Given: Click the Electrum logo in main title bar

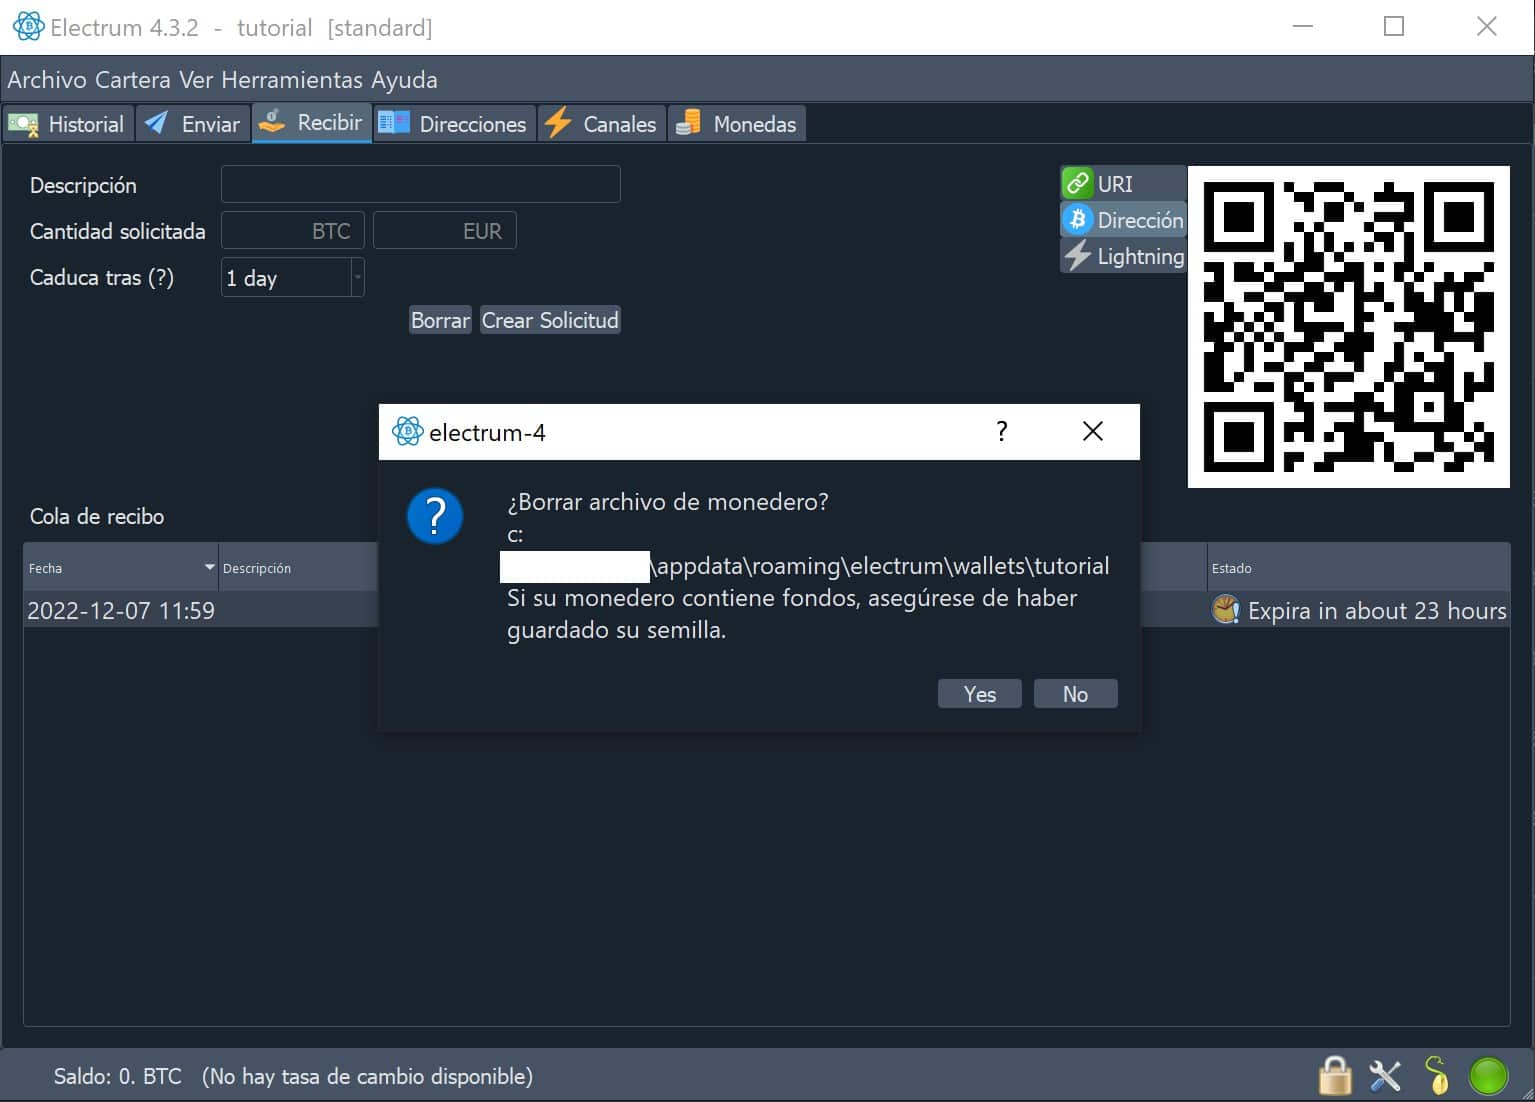Looking at the screenshot, I should click(28, 27).
